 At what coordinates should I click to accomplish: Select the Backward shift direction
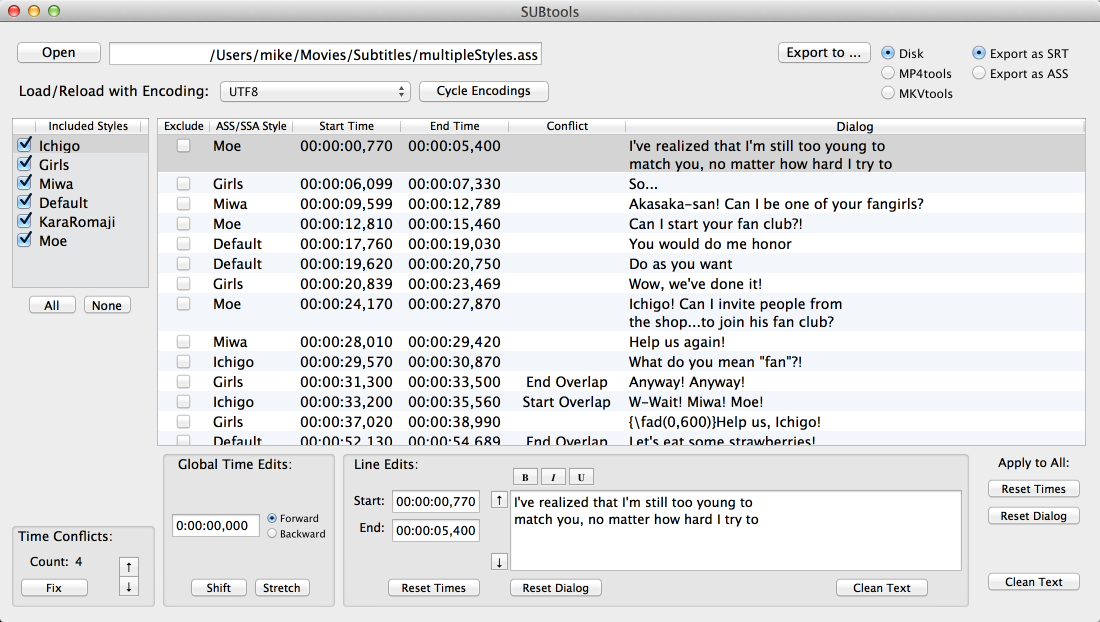click(x=272, y=534)
